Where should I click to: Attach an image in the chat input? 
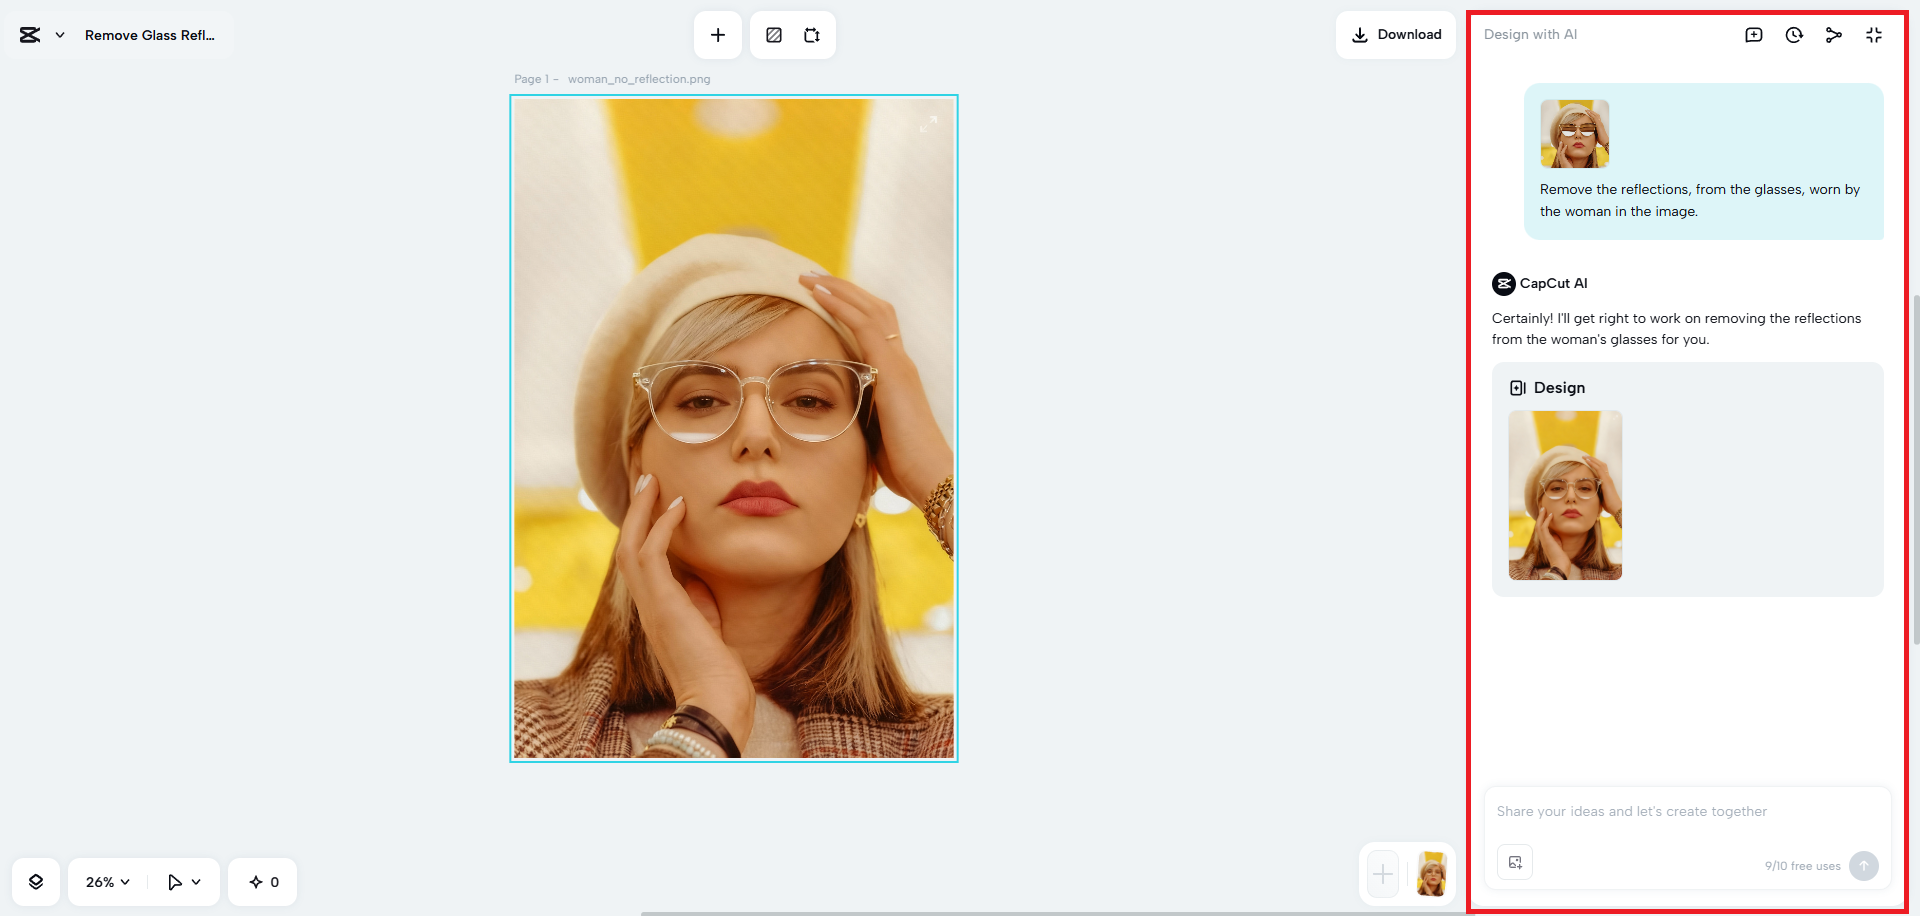pyautogui.click(x=1515, y=861)
